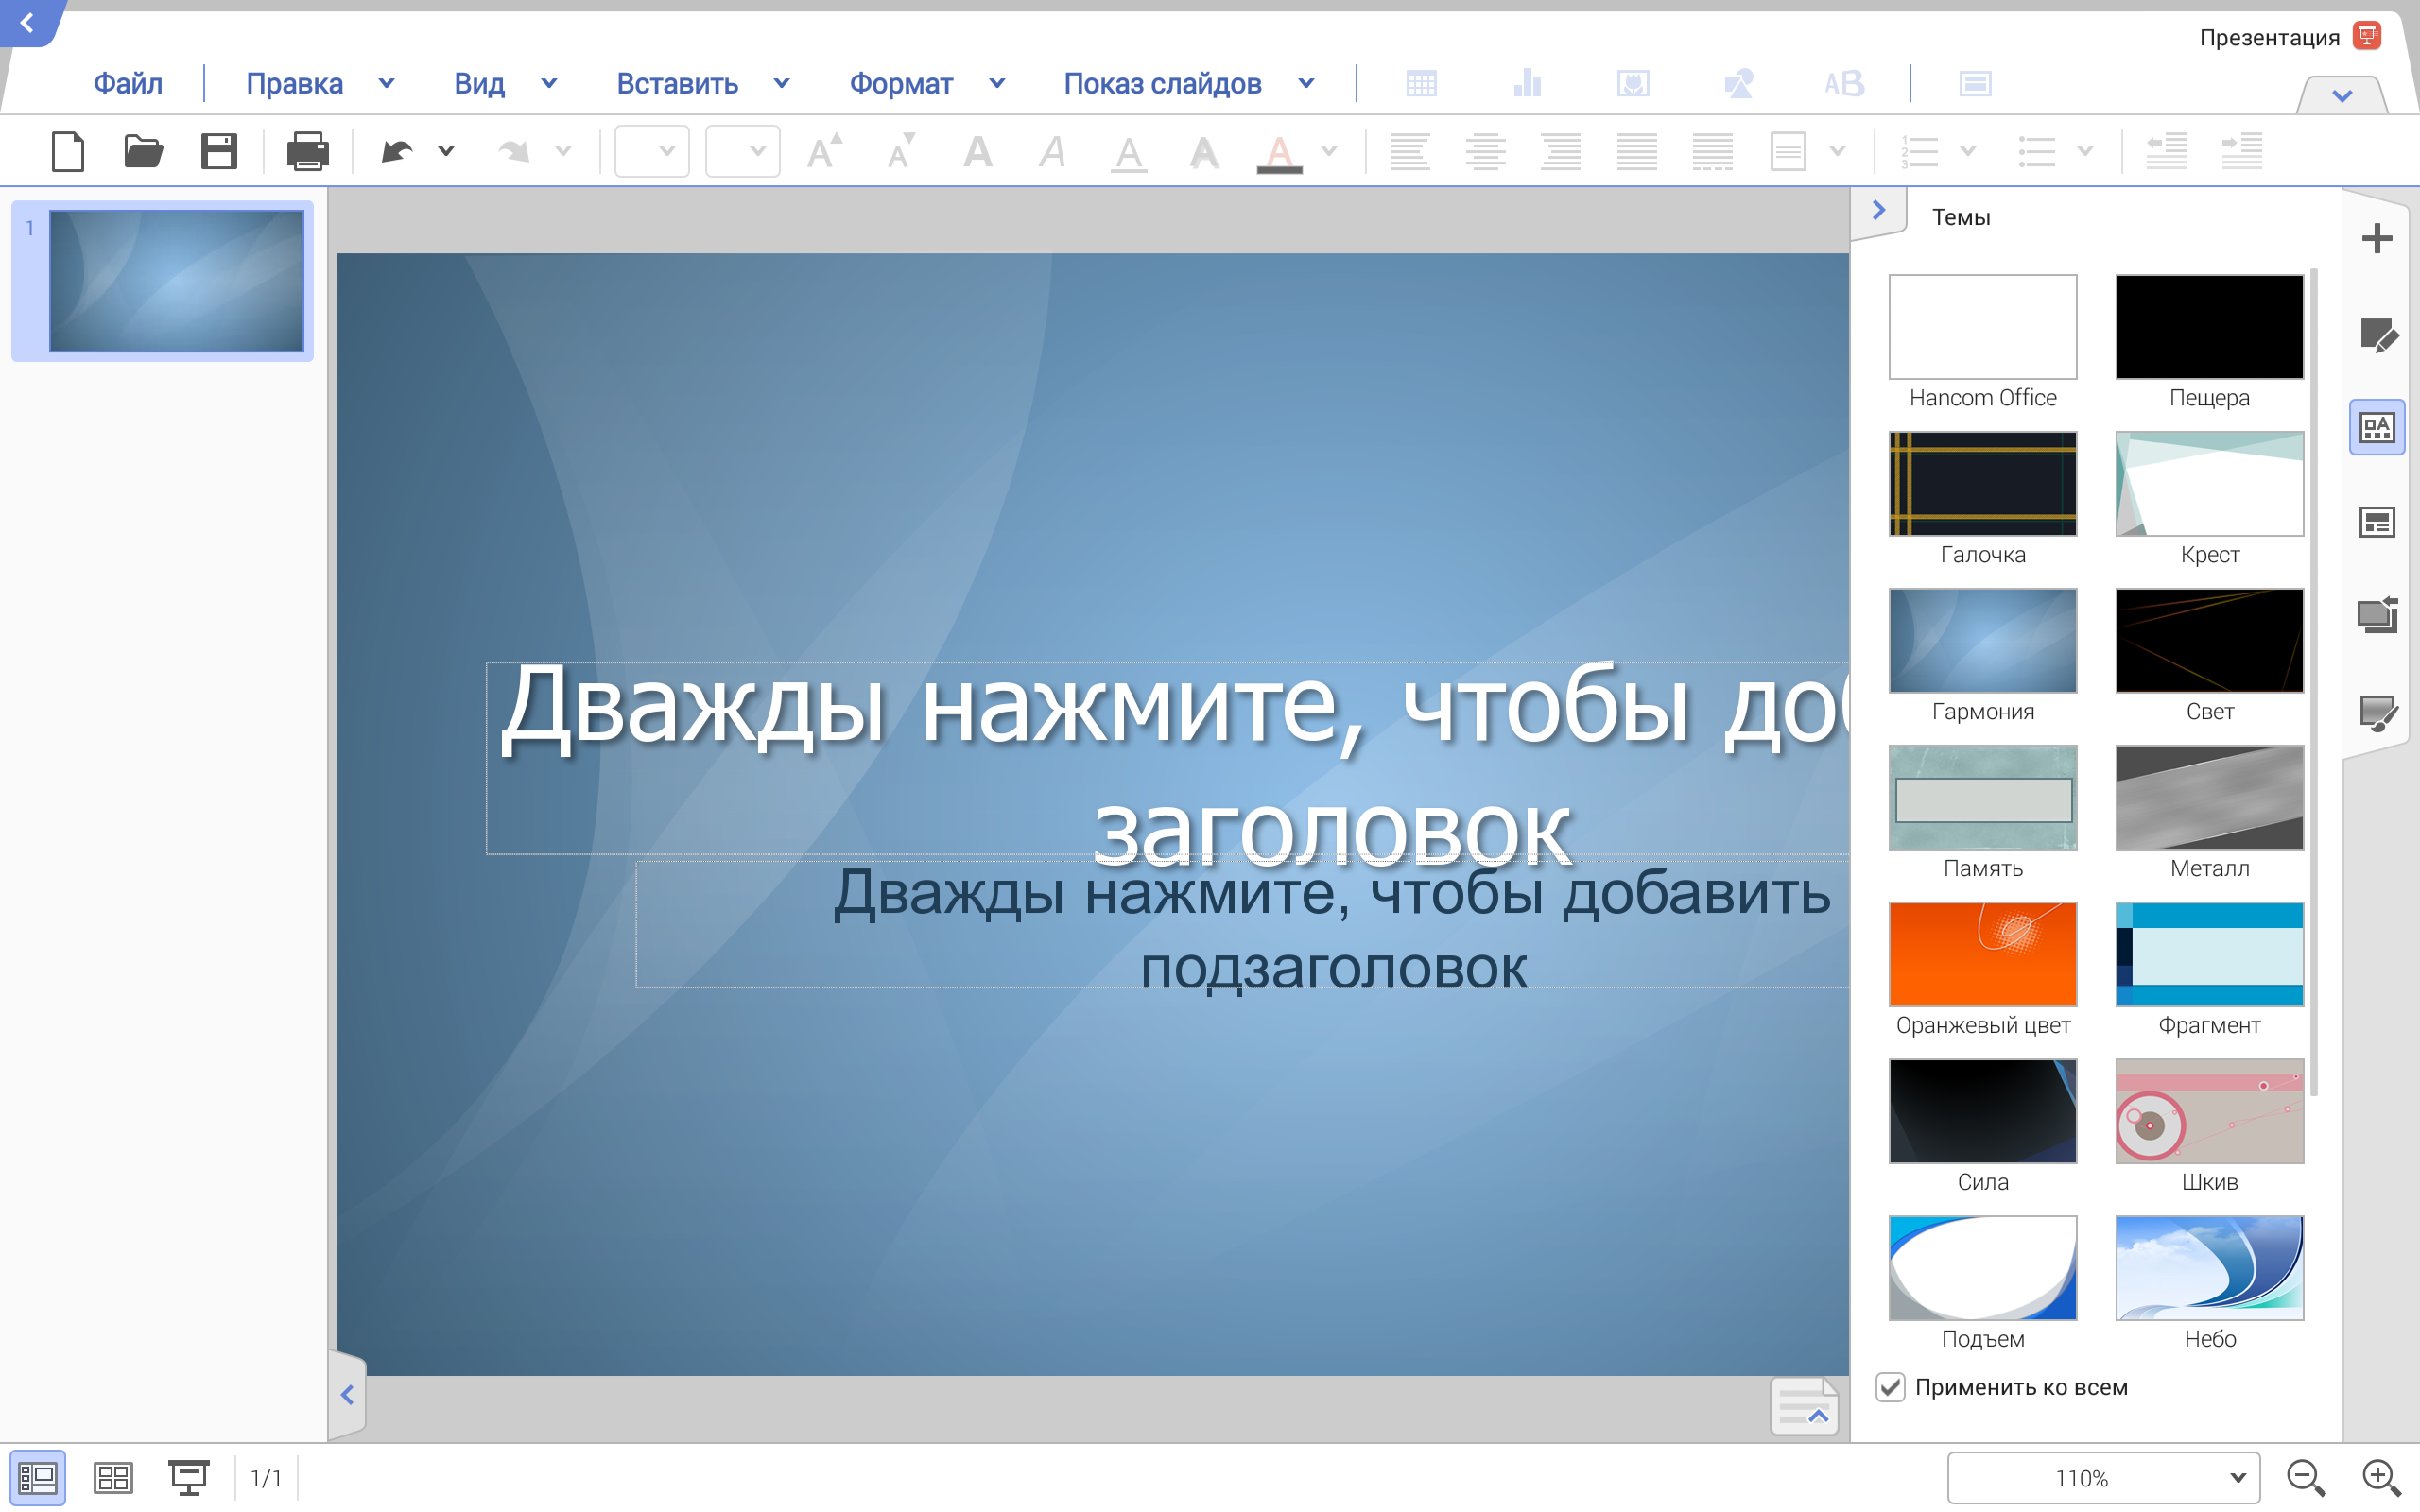This screenshot has height=1512, width=2420.
Task: Open the Формат menu
Action: 901,84
